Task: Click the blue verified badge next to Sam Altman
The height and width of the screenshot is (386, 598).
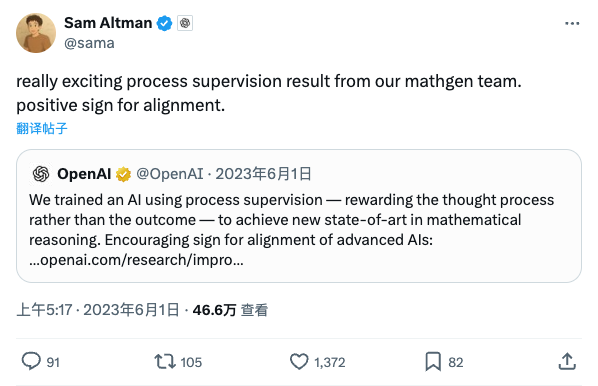Action: [164, 23]
